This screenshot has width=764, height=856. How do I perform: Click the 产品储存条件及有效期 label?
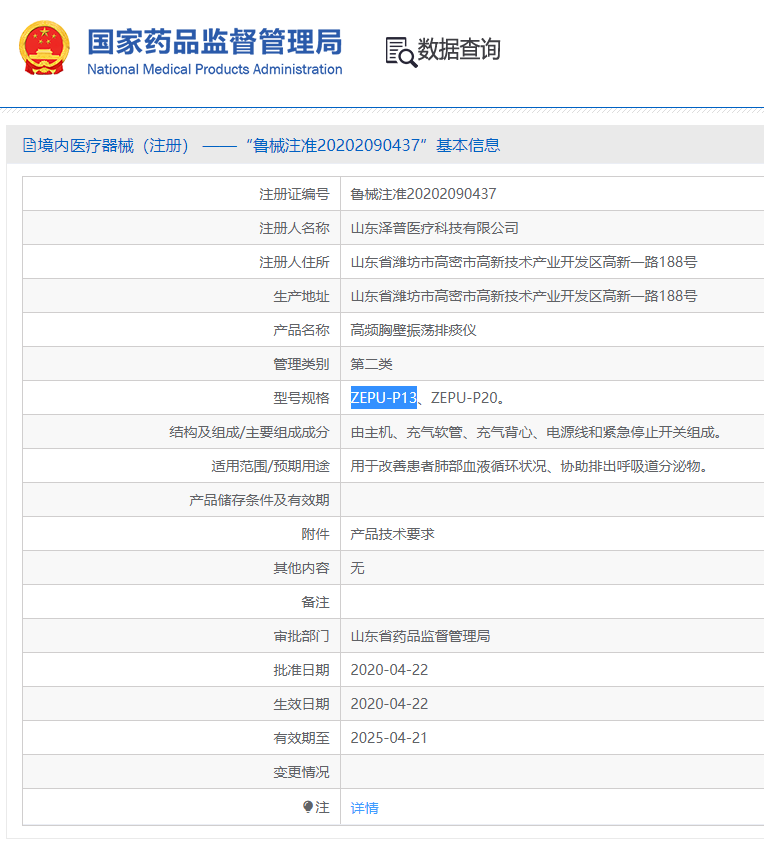click(259, 500)
